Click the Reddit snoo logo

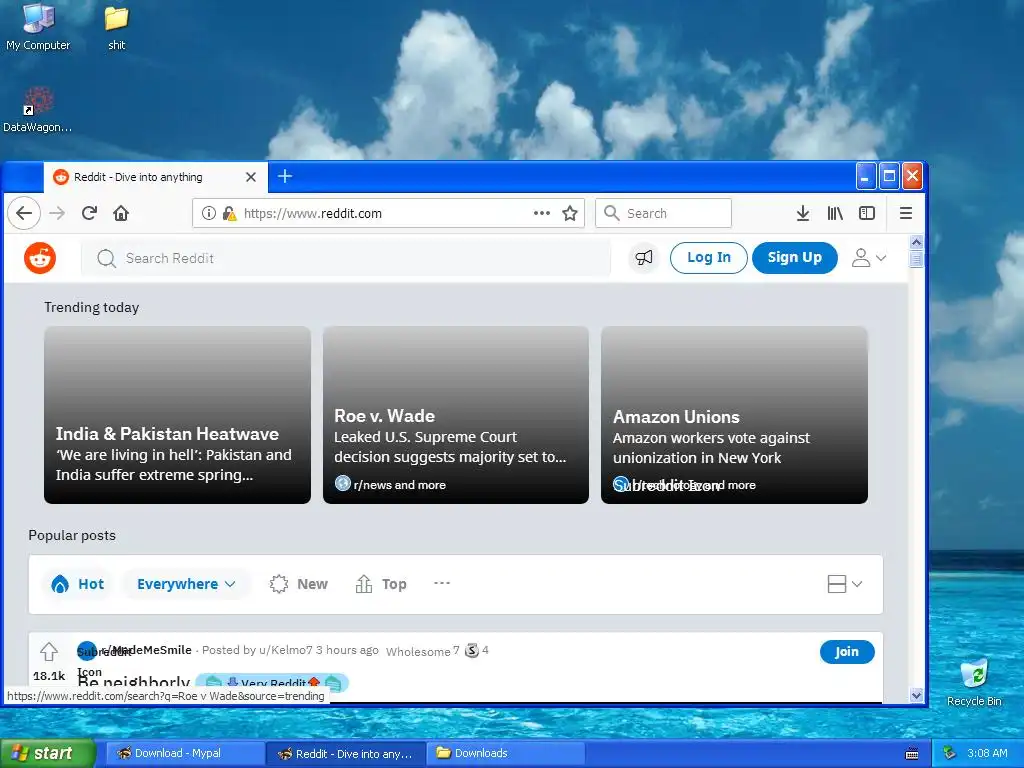(40, 258)
